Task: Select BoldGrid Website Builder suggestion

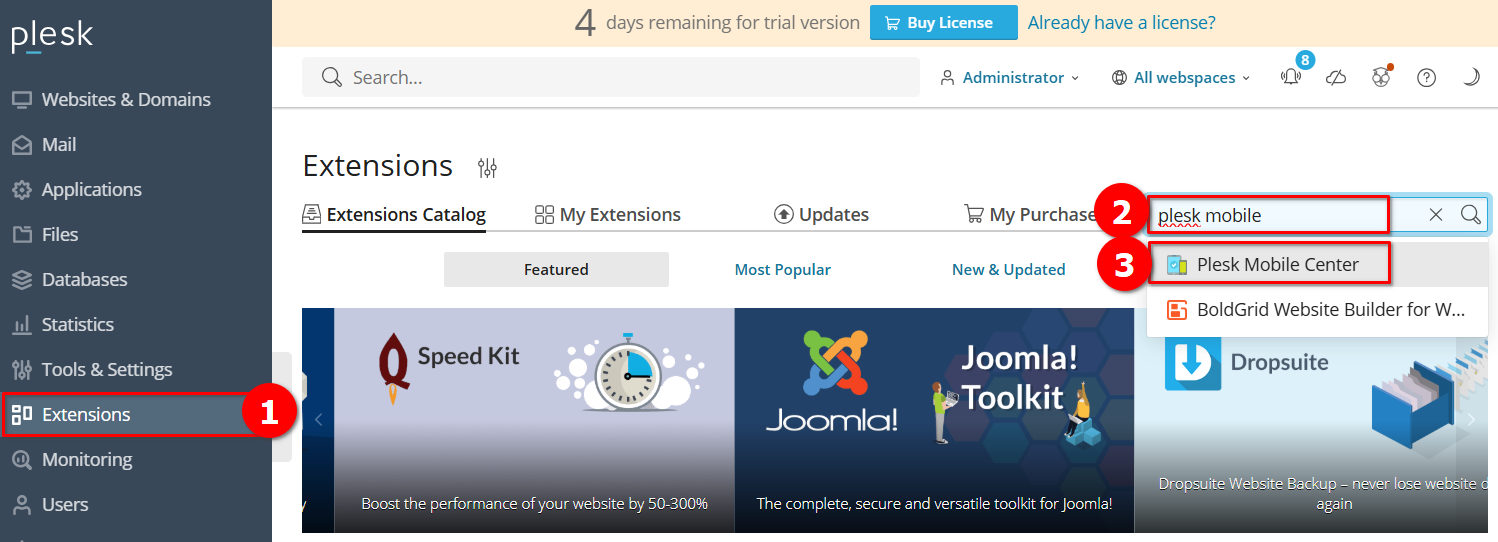Action: [x=1318, y=309]
